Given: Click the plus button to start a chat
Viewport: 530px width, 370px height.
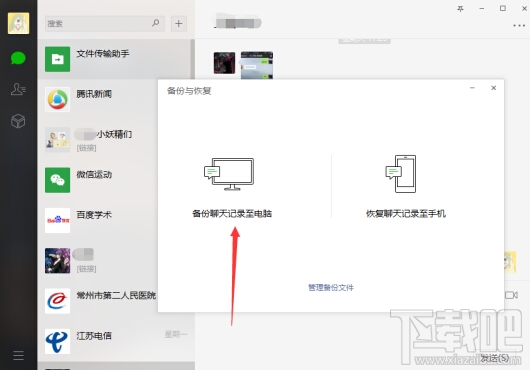Looking at the screenshot, I should 179,23.
